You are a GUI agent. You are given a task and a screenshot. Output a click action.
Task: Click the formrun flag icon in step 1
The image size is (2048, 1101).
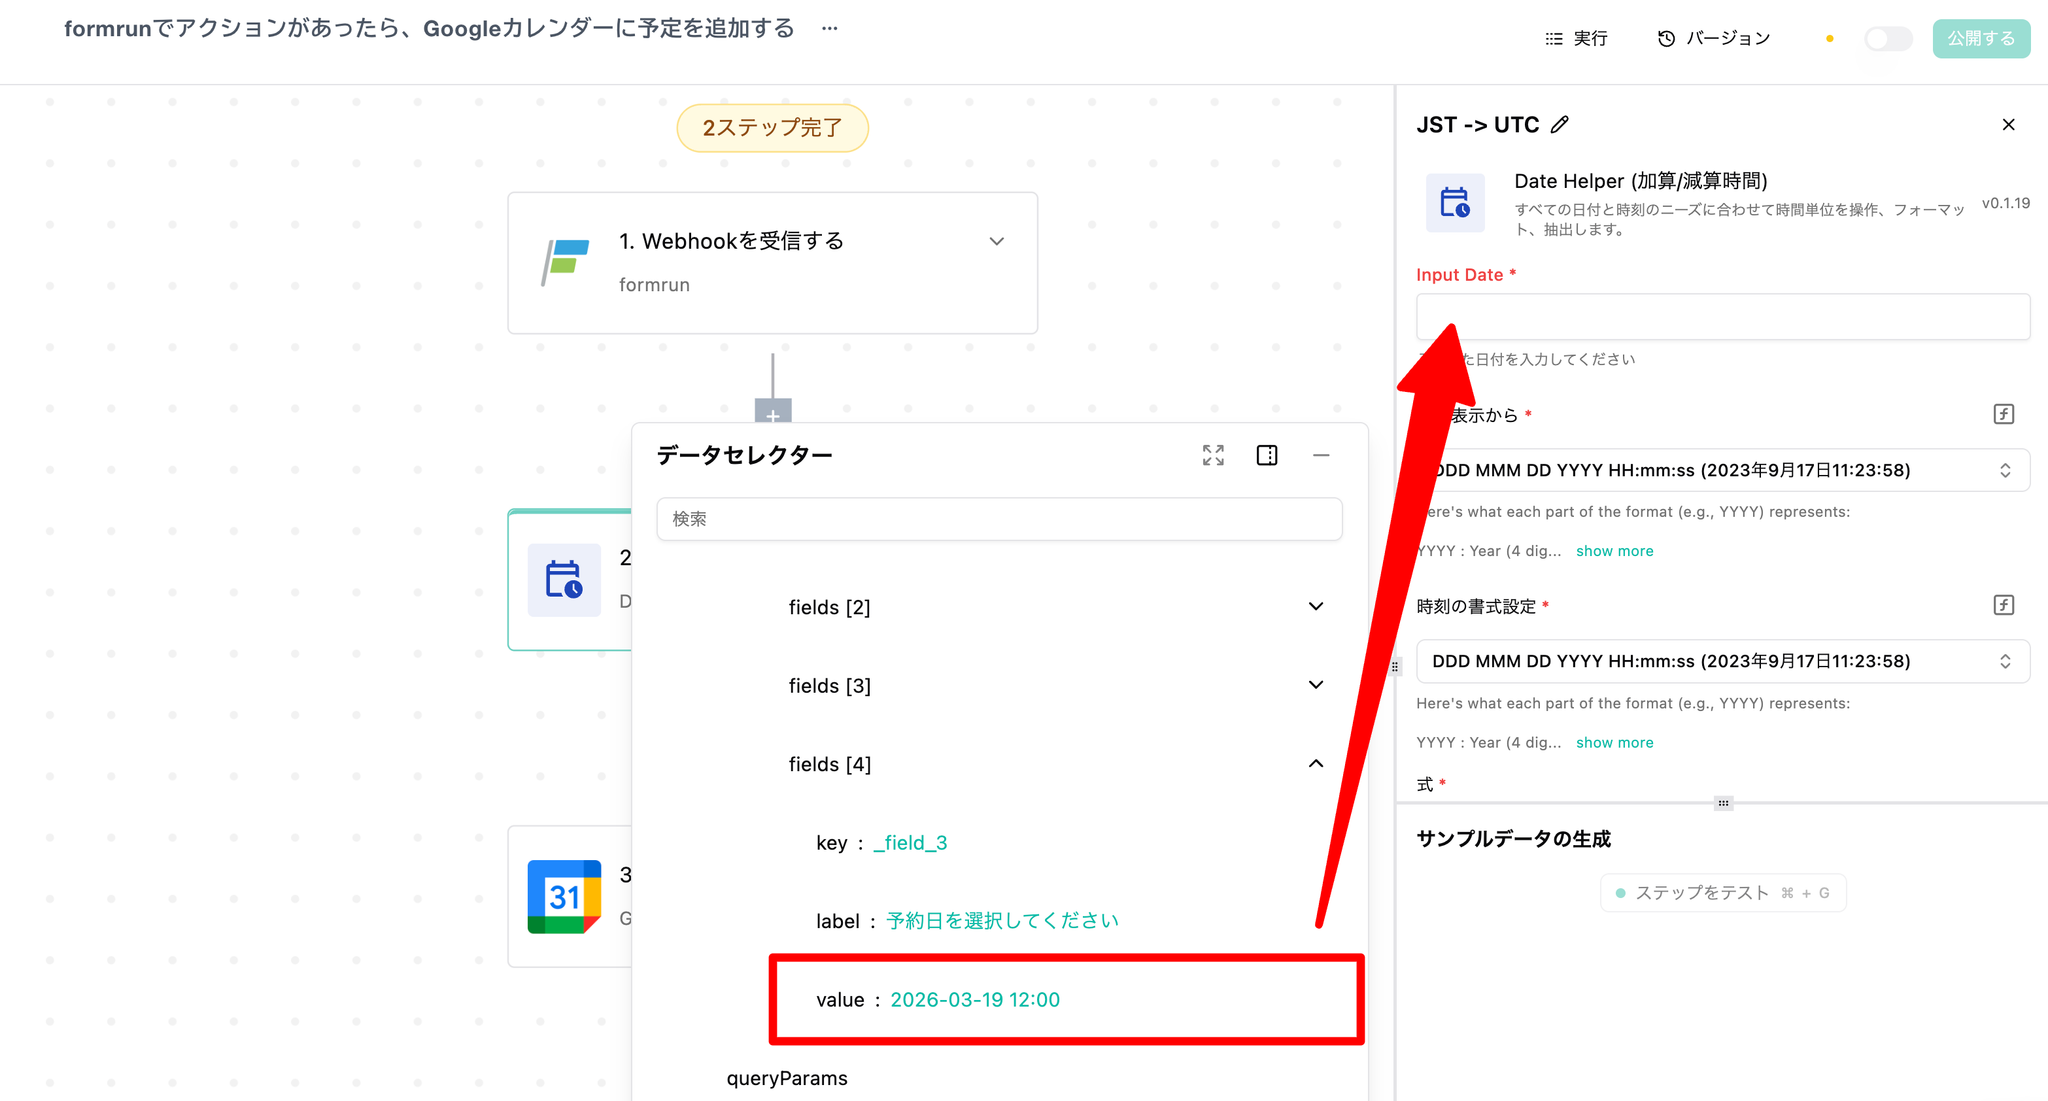[565, 262]
